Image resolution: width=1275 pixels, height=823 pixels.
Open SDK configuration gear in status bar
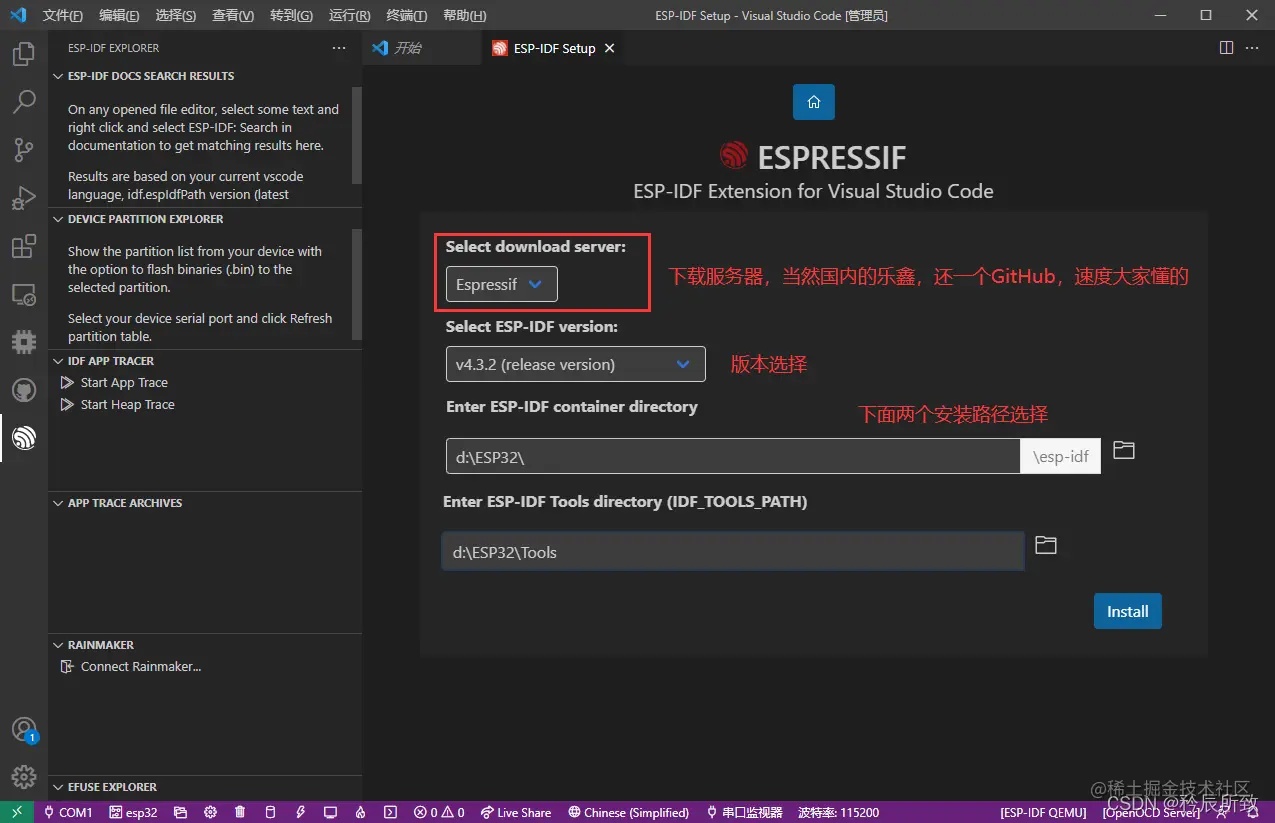coord(210,812)
